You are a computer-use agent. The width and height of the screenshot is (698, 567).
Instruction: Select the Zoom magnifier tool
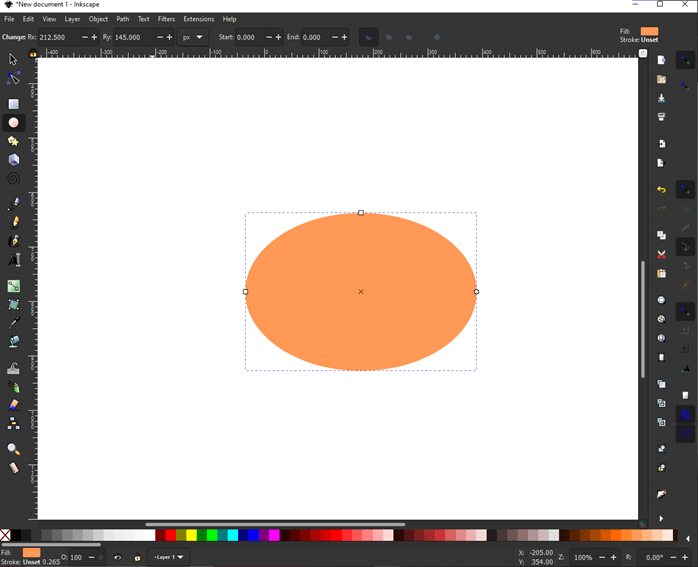click(x=13, y=450)
